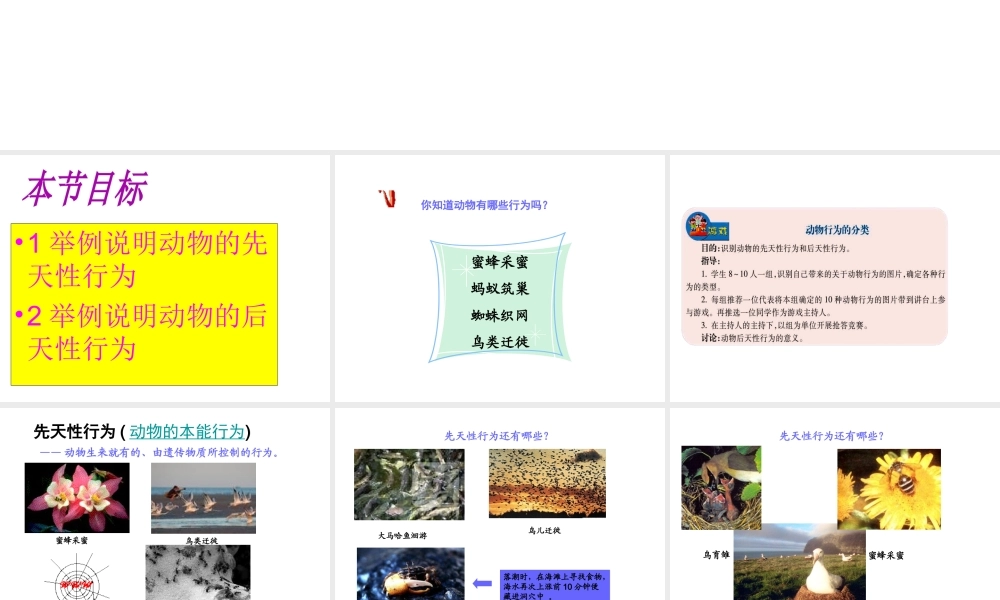Click the caption 鸟儿迁徙

click(x=545, y=530)
